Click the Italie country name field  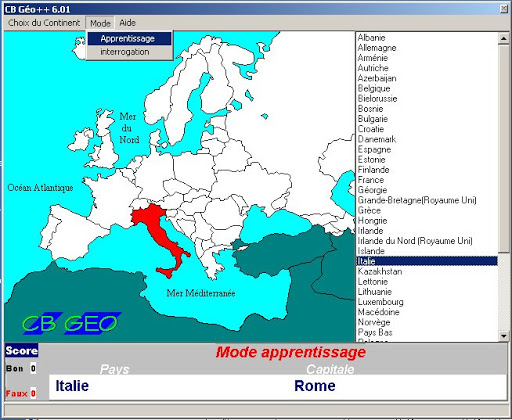coord(72,386)
